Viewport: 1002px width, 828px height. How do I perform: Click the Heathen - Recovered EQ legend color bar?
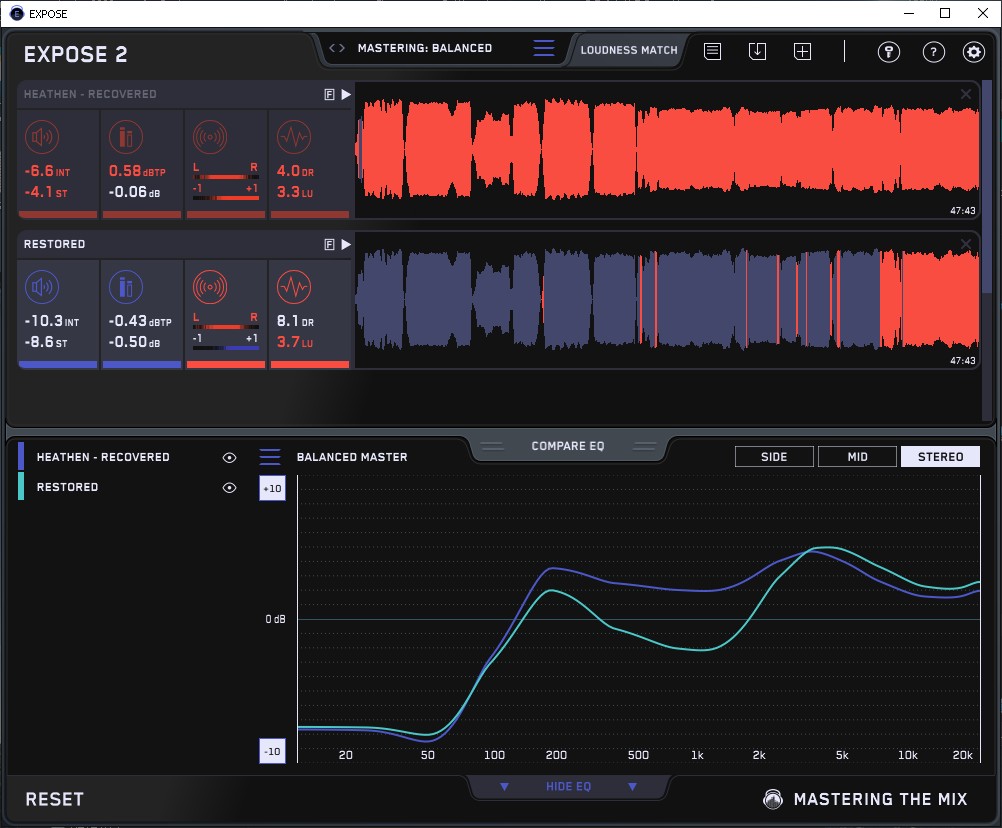[x=21, y=457]
